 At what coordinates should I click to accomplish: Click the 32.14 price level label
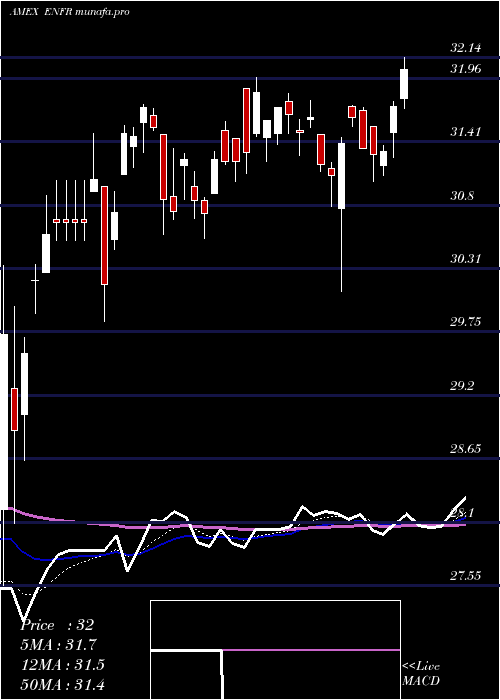pyautogui.click(x=466, y=47)
